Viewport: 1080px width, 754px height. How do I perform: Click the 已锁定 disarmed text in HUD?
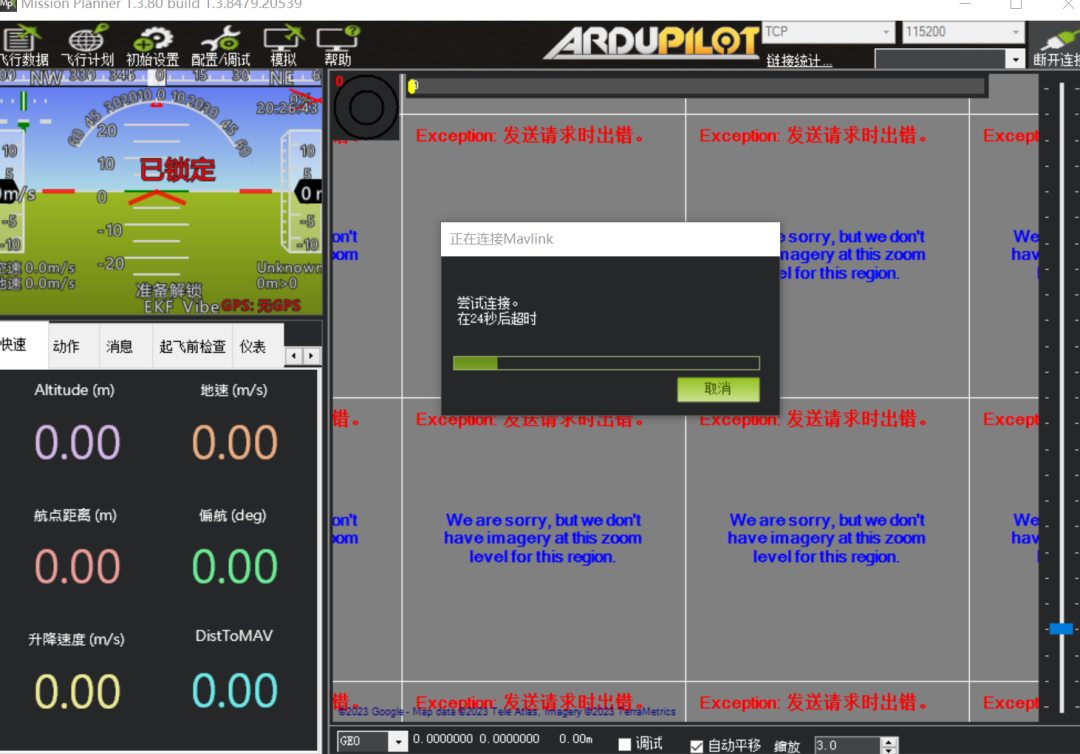[x=178, y=169]
